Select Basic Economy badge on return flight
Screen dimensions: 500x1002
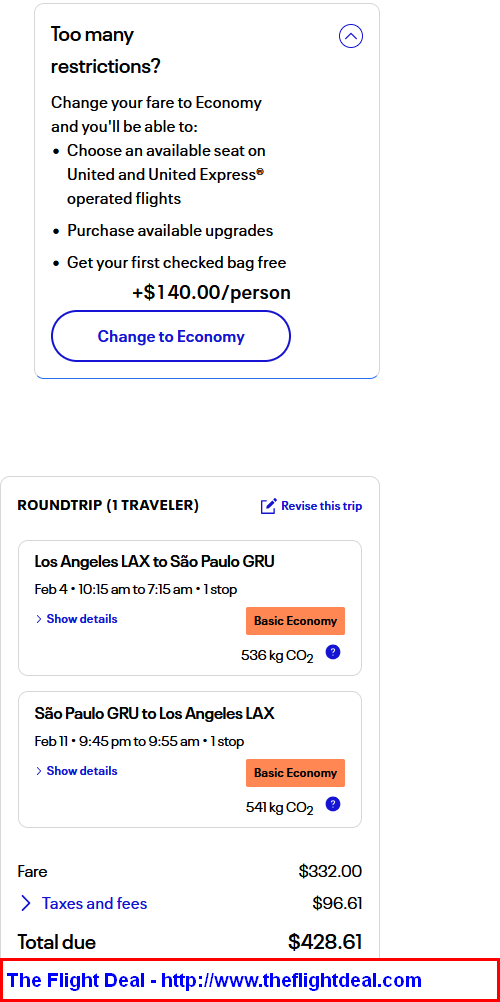(x=295, y=773)
